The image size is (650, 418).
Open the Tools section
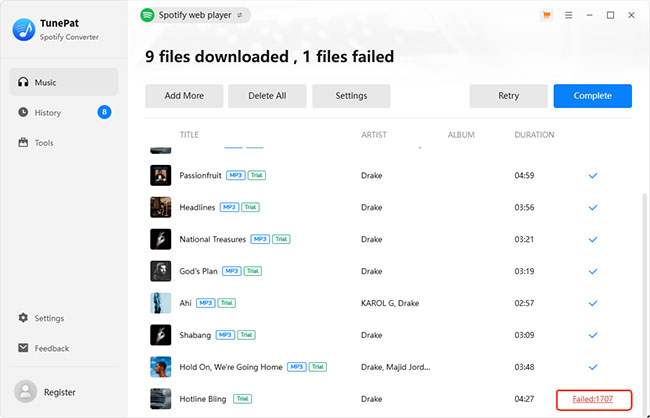[64, 143]
